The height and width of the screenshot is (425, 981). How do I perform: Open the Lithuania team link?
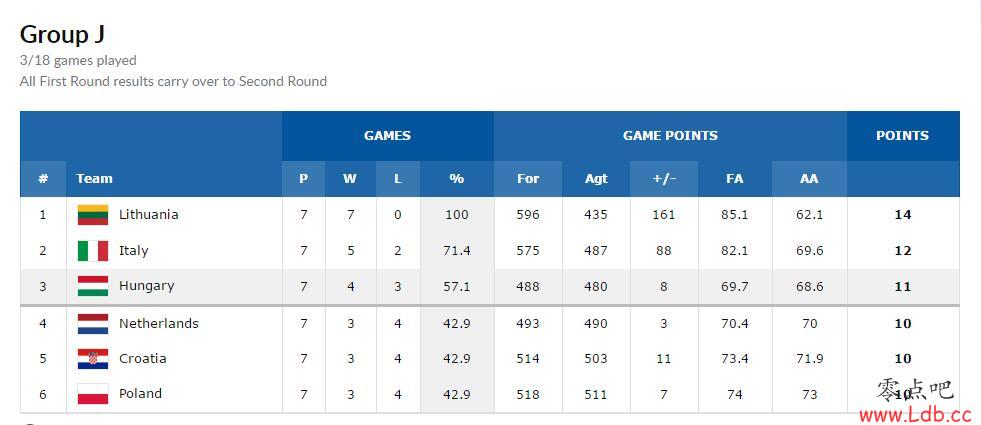coord(148,215)
